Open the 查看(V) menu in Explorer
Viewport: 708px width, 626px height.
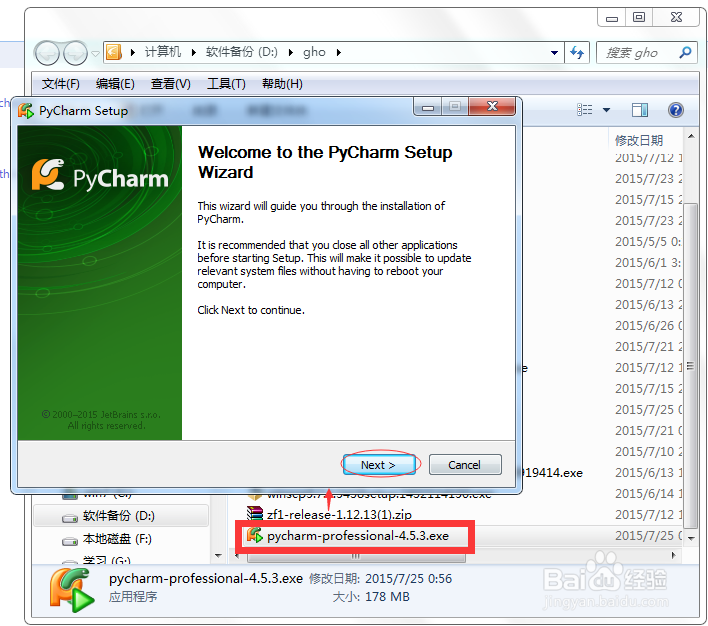click(x=170, y=84)
